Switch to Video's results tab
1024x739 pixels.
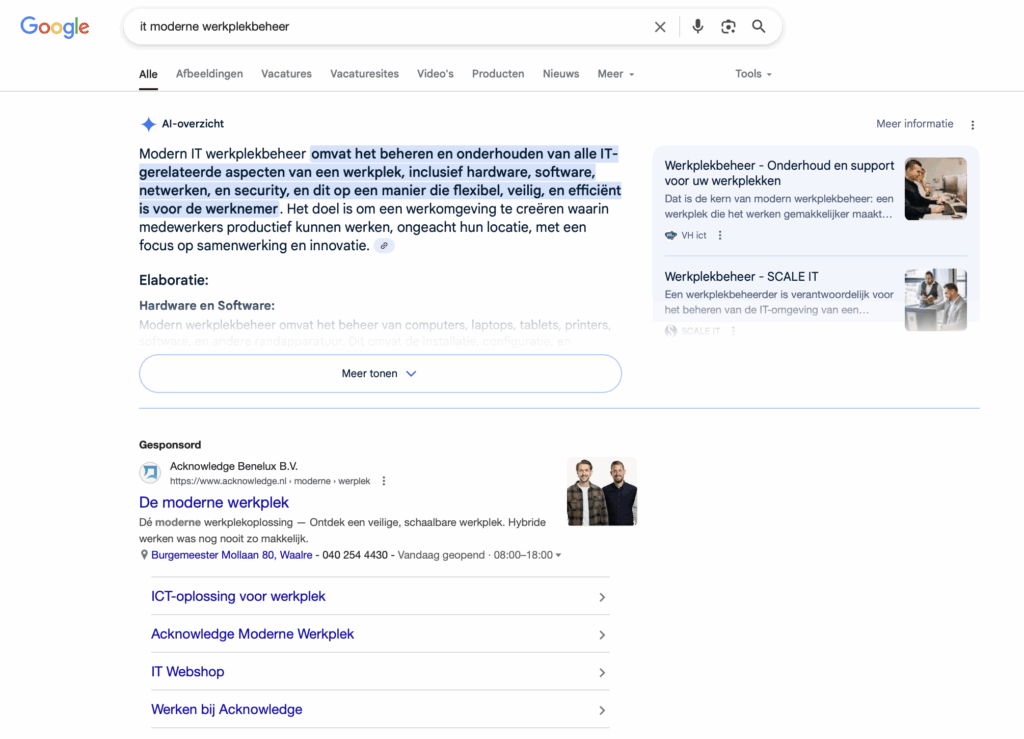pos(435,74)
